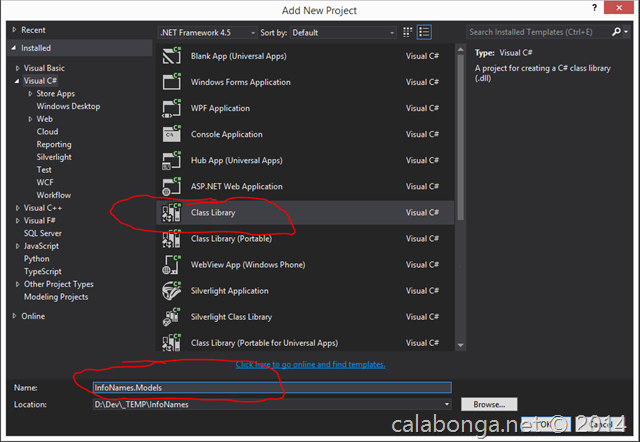Image resolution: width=640 pixels, height=442 pixels.
Task: Click the ASP.NET Web Application template icon
Action: point(171,186)
